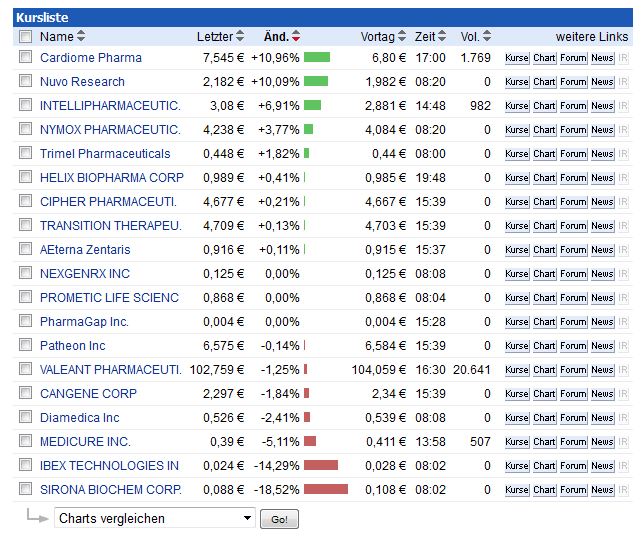Open the HELIX BIOPHARMA CORP link
644x540 pixels.
pyautogui.click(x=112, y=178)
